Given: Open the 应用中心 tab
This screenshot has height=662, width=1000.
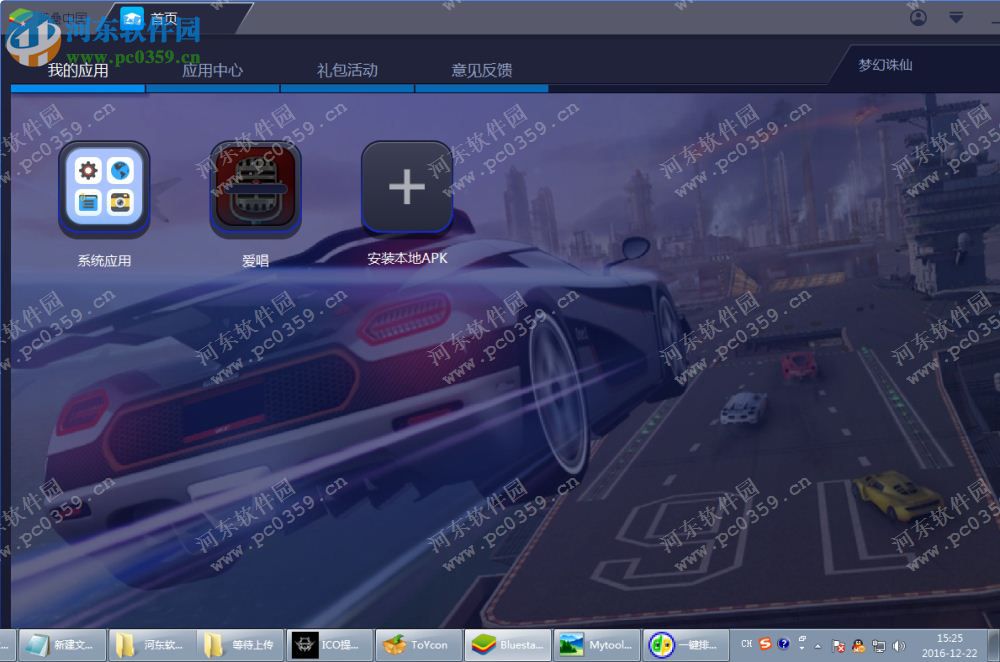Looking at the screenshot, I should tap(212, 70).
